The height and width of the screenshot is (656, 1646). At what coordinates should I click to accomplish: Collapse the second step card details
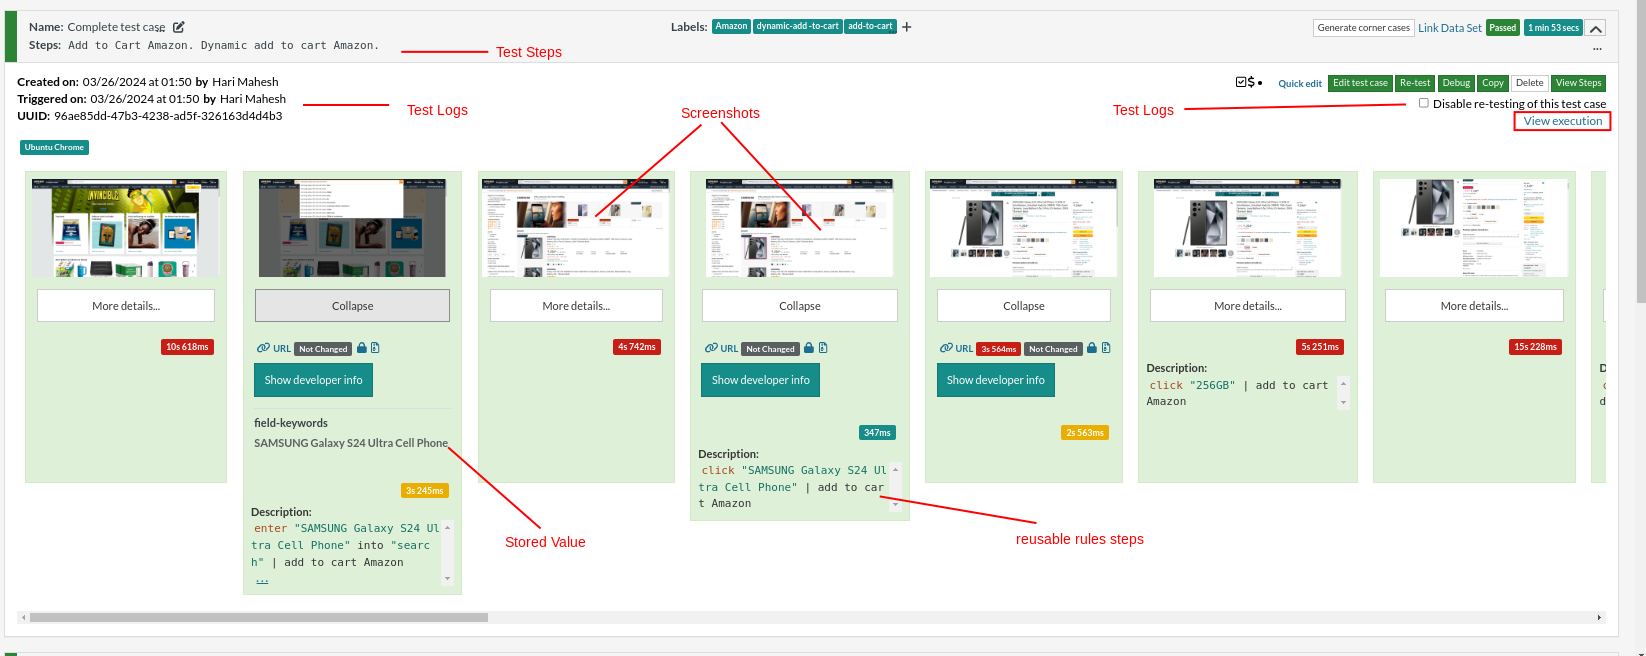(x=352, y=306)
